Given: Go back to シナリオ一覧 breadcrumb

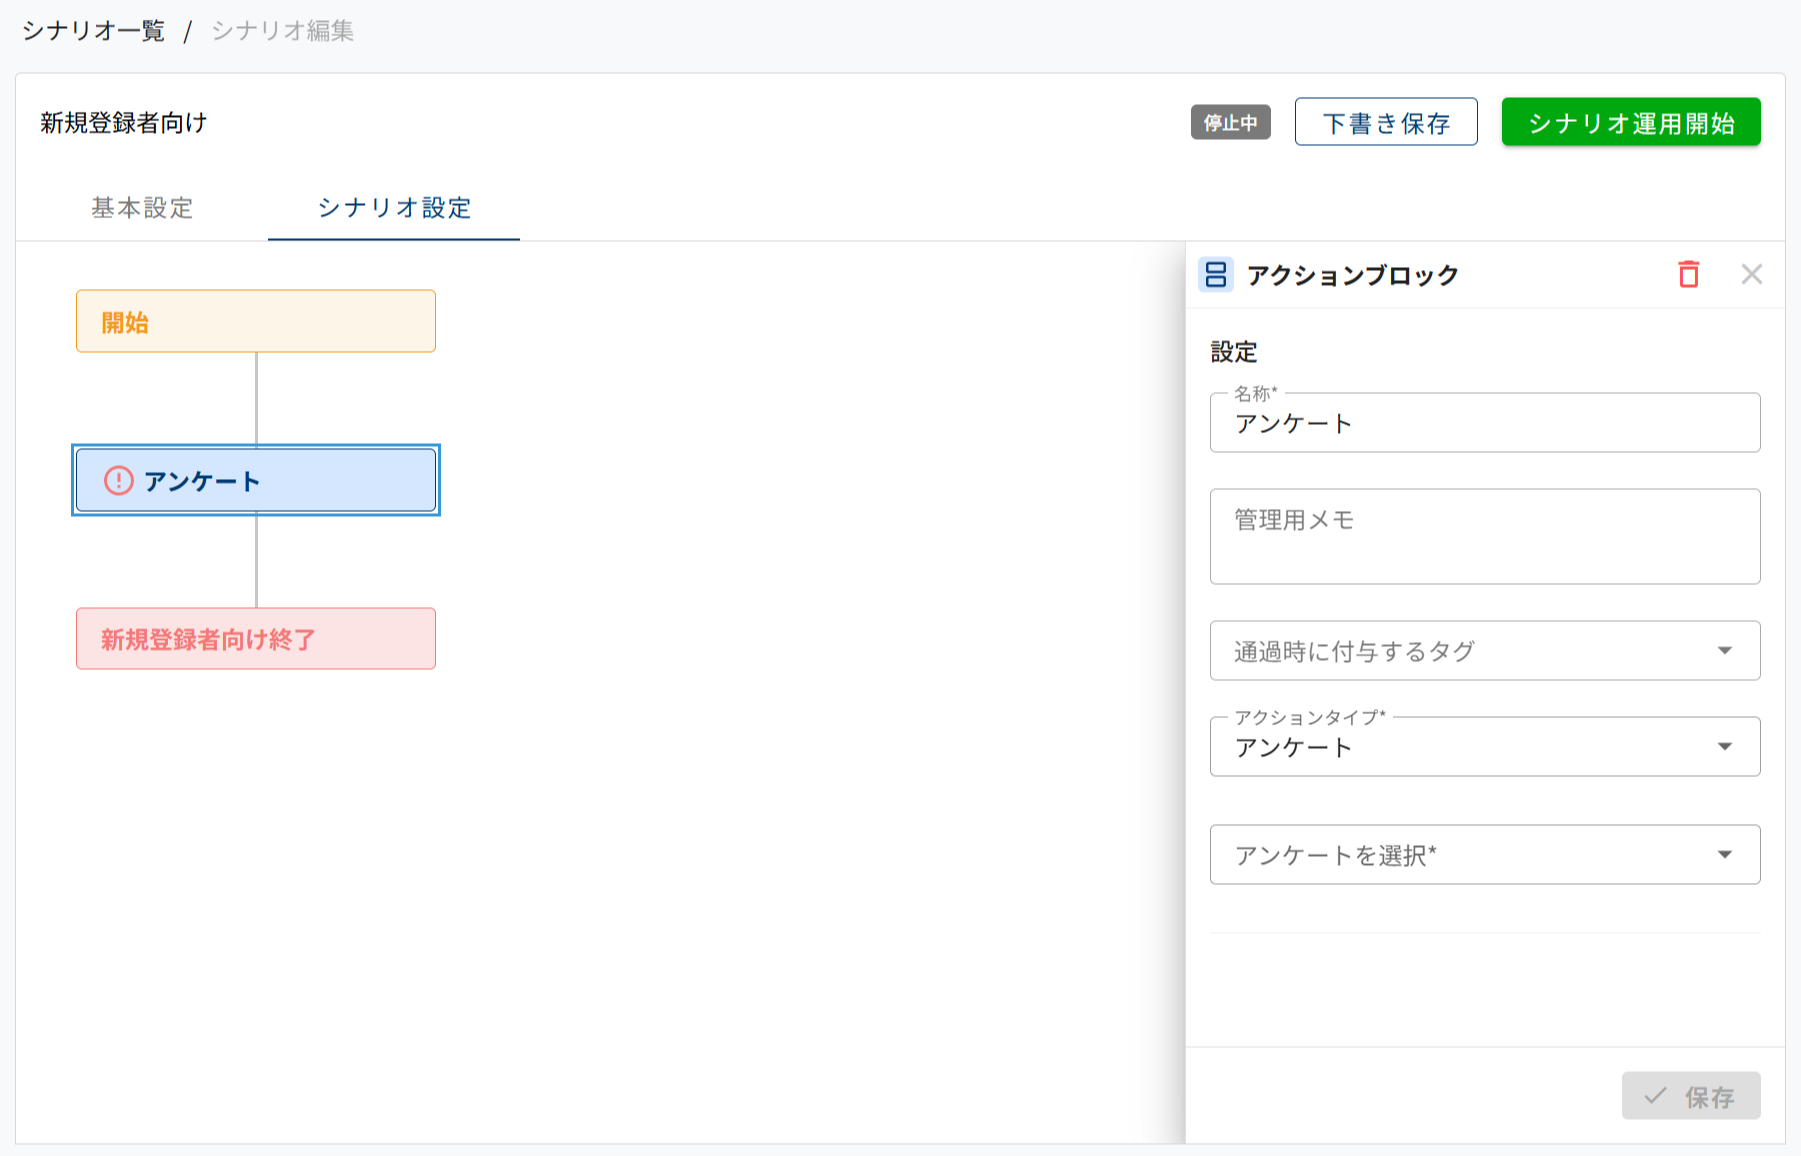Looking at the screenshot, I should point(94,31).
